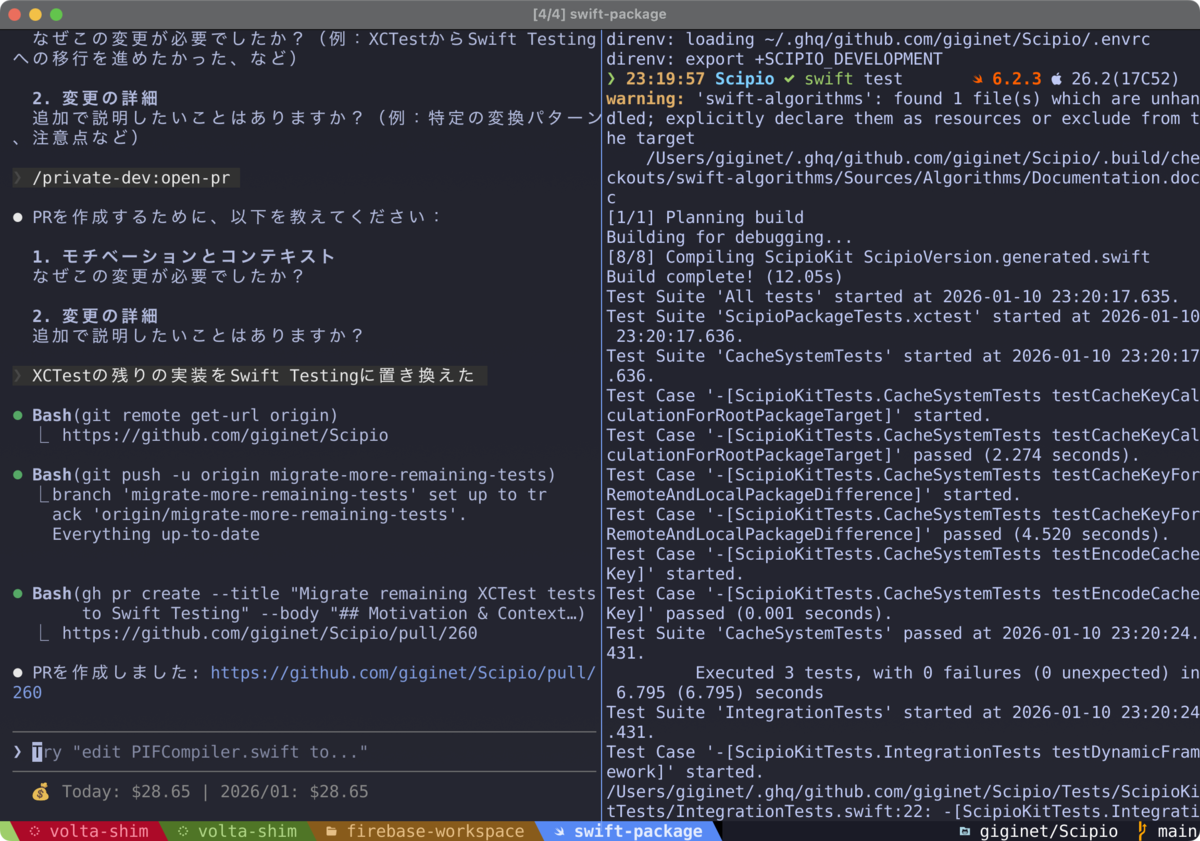Click the green bullet beside Bash(gh pr create
Screen dimensions: 1200x841
coord(18,594)
